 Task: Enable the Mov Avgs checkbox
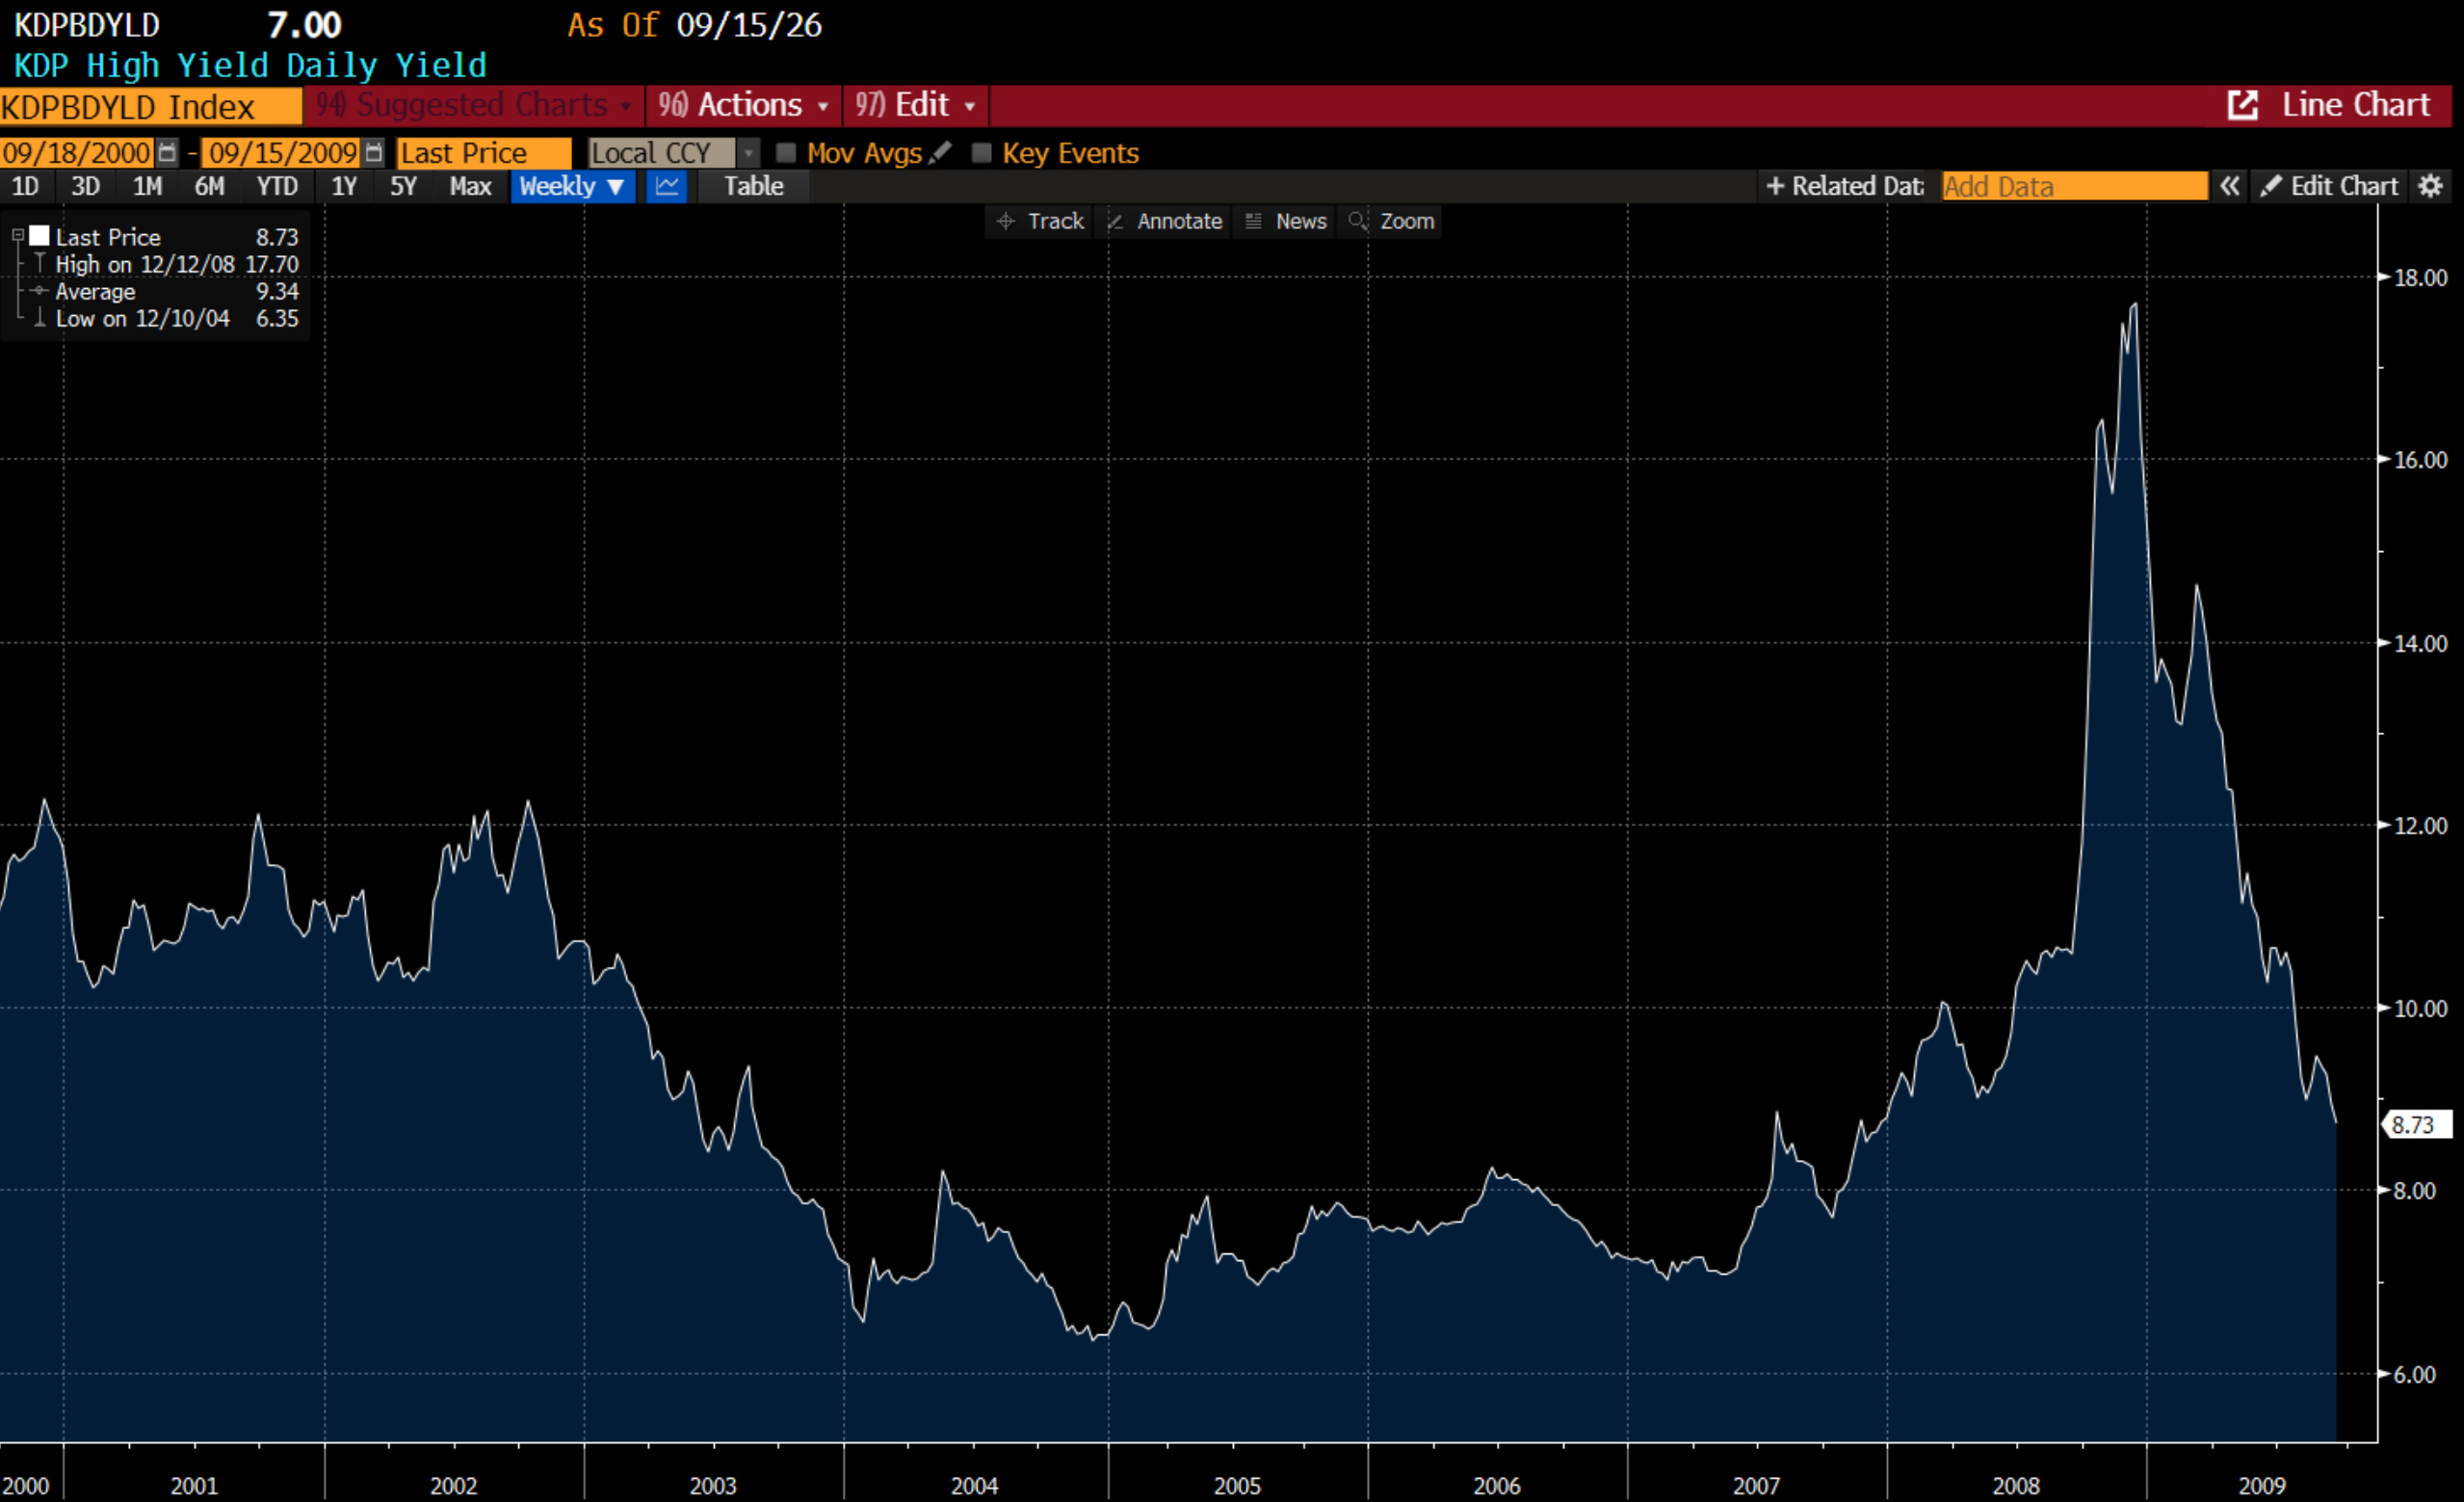[785, 152]
